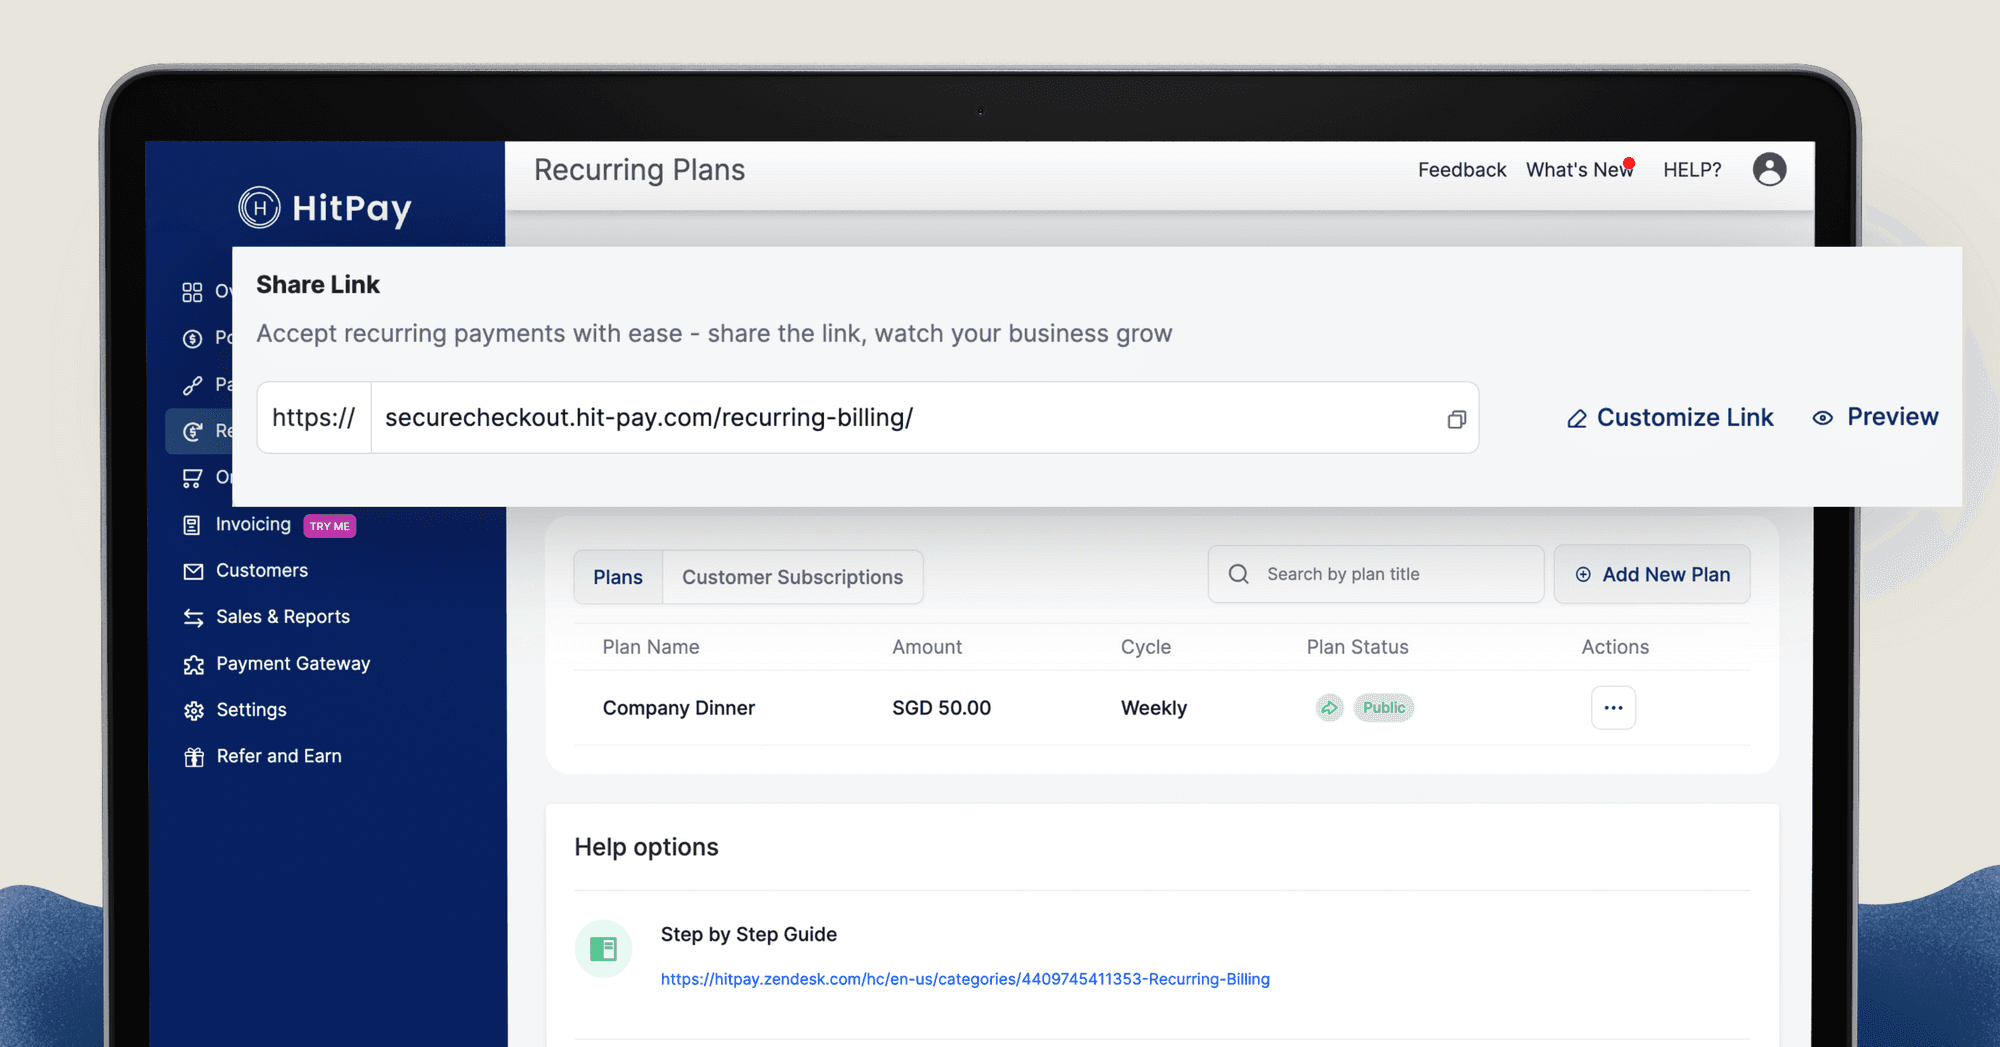2000x1047 pixels.
Task: Click the Plan Status column header
Action: (x=1357, y=647)
